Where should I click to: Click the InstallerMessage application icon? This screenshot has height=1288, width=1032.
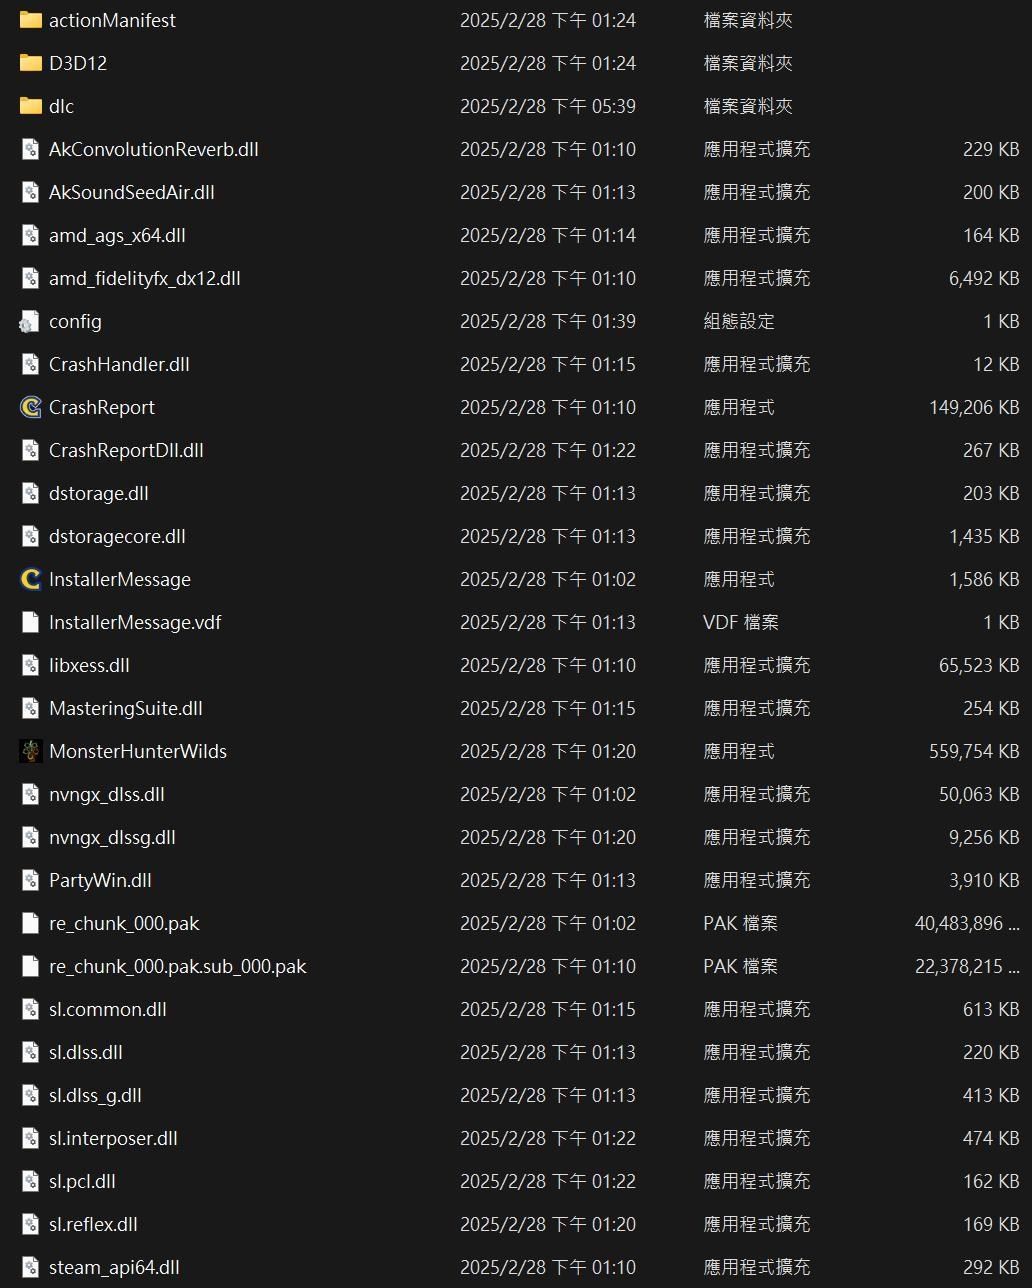pyautogui.click(x=30, y=579)
